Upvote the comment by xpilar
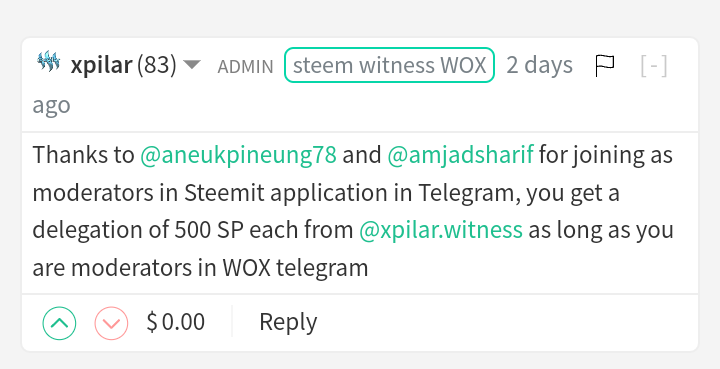720x369 pixels. click(x=59, y=323)
